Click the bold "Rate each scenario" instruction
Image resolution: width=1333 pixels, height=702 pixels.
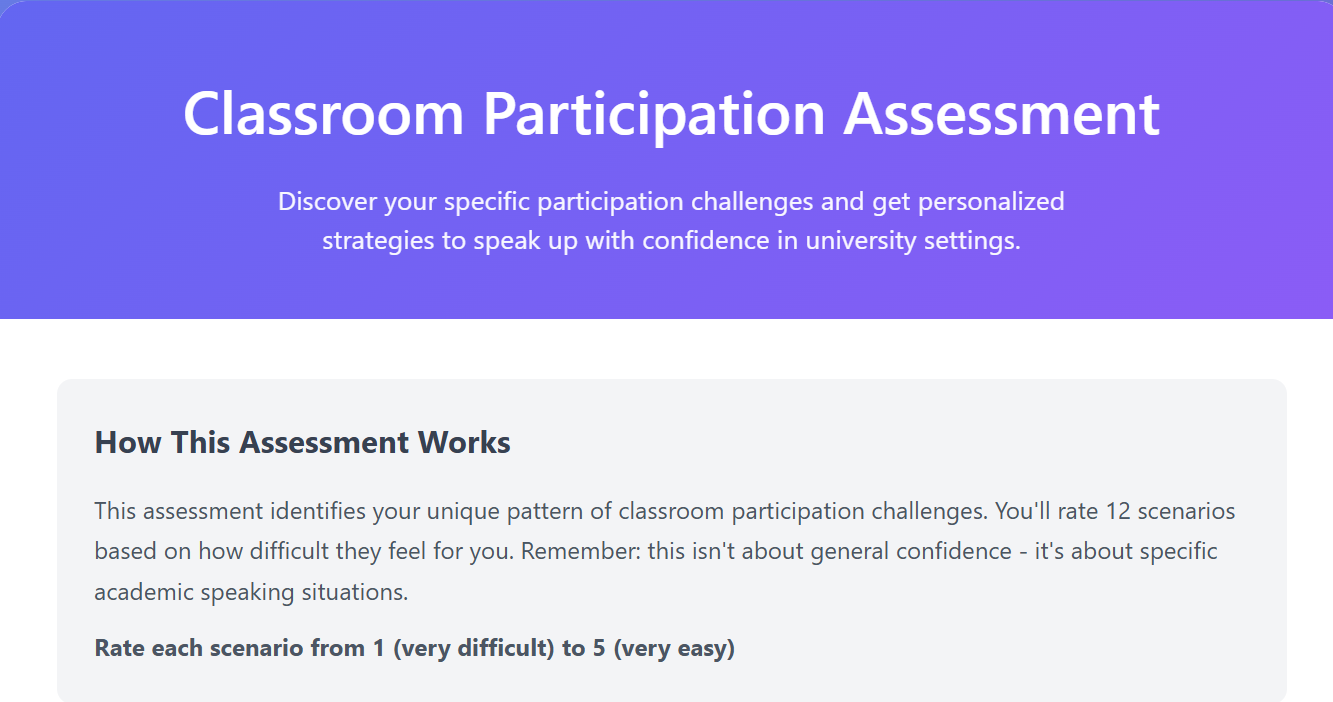415,648
